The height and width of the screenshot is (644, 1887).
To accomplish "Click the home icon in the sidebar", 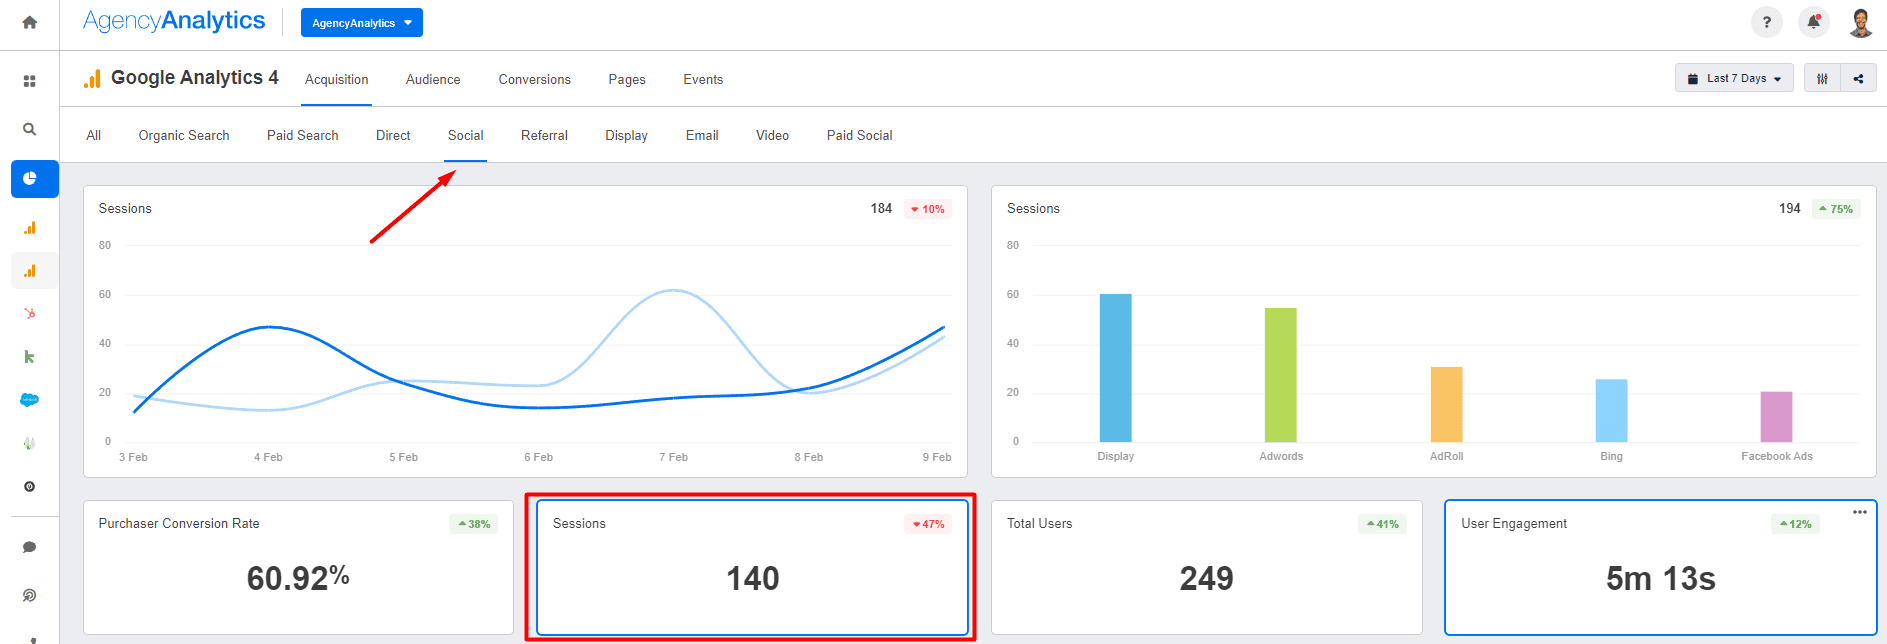I will pos(29,22).
